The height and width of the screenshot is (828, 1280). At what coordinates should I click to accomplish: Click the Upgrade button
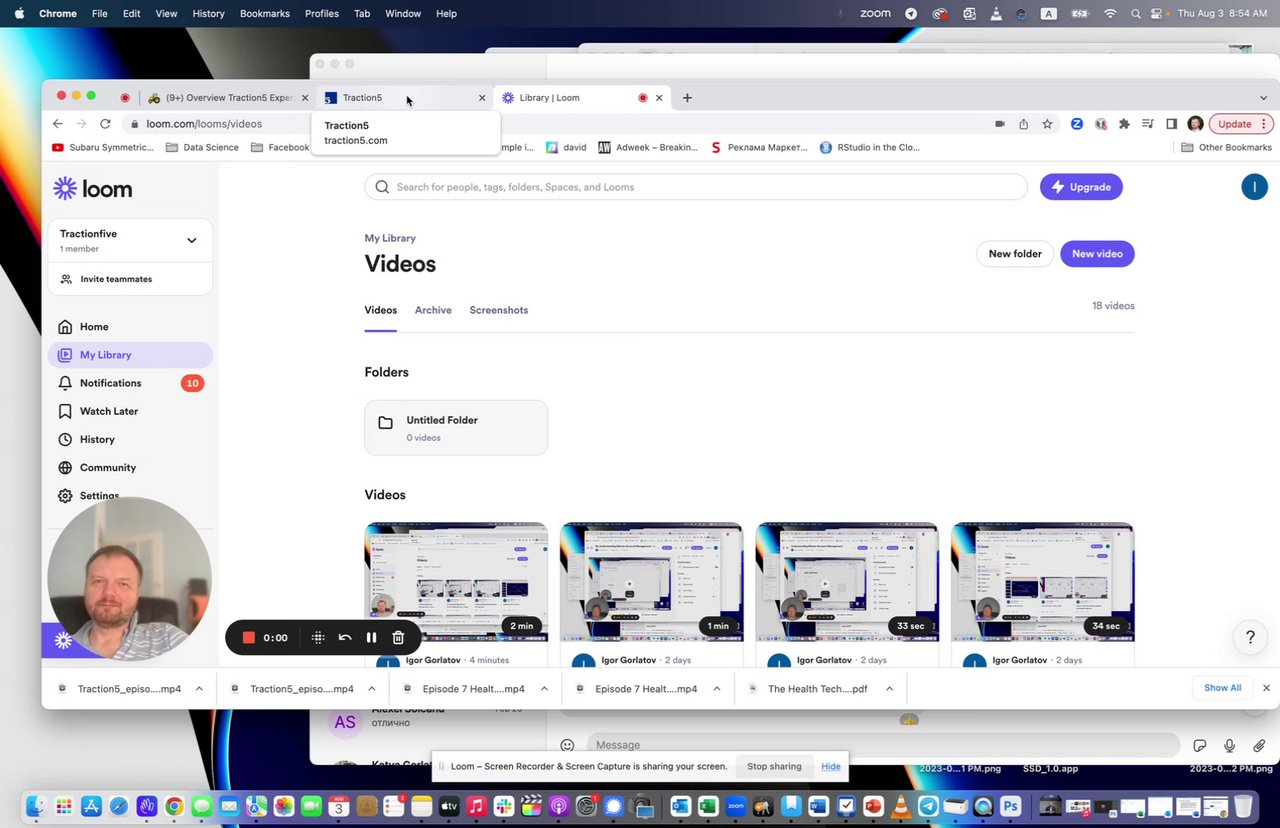(1081, 187)
